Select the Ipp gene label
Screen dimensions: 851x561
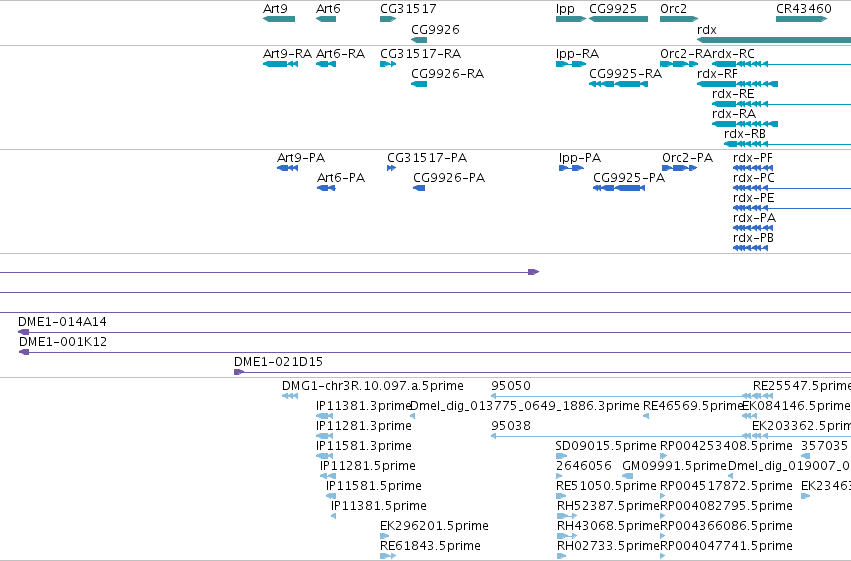tap(565, 9)
